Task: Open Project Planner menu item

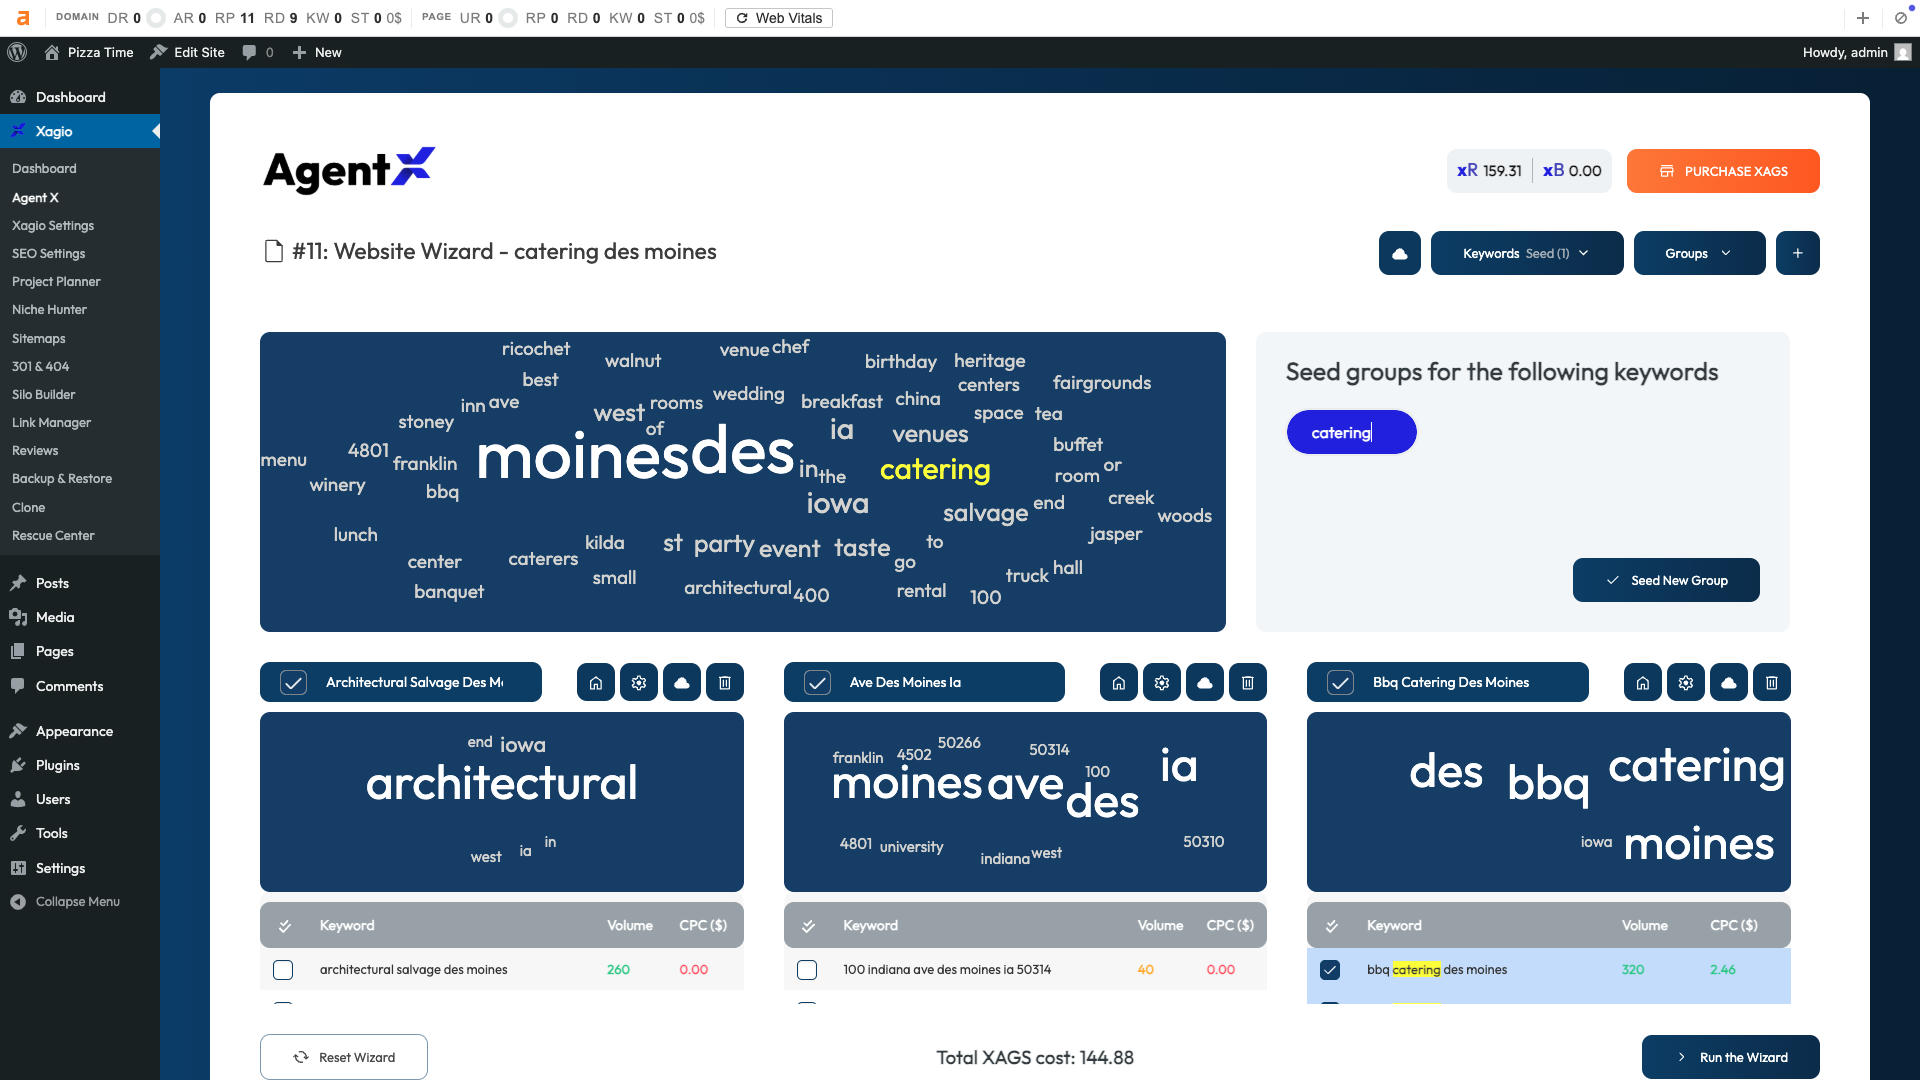Action: pos(56,282)
